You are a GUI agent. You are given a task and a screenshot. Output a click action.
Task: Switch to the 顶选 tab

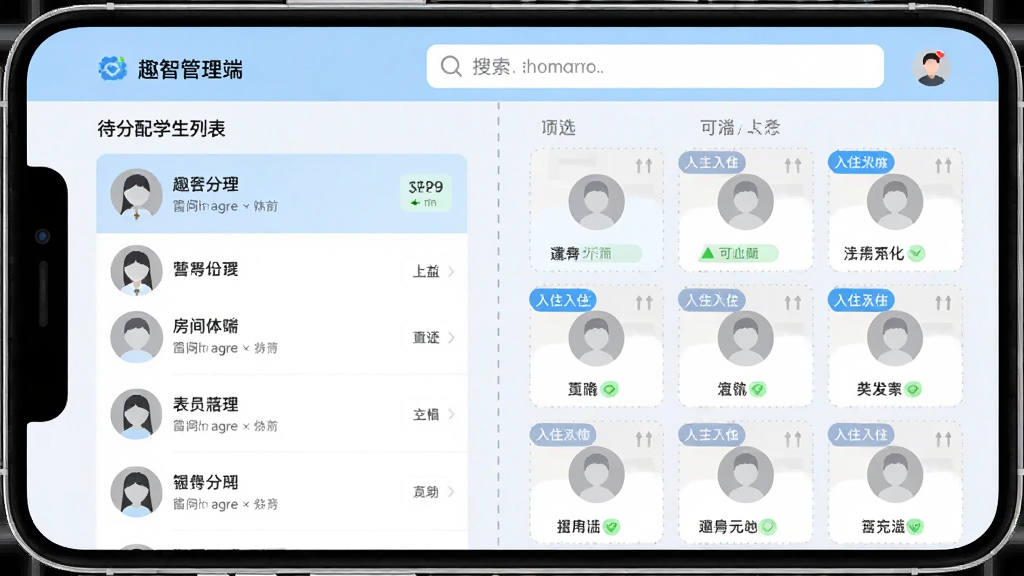pyautogui.click(x=558, y=127)
